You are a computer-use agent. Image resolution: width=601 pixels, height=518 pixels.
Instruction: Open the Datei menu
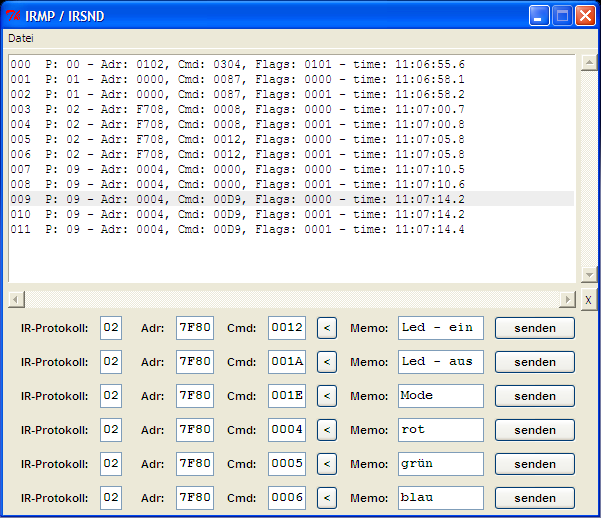[x=21, y=38]
